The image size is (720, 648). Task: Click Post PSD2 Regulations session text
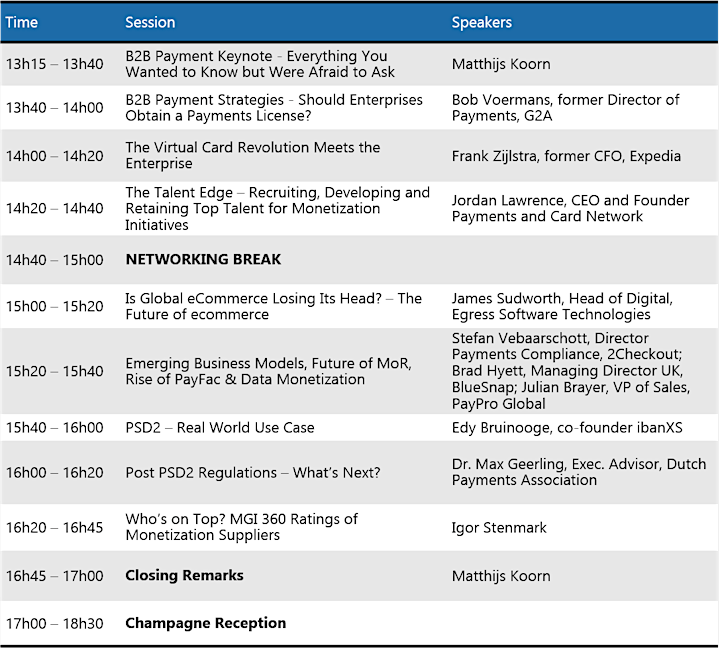(x=253, y=473)
